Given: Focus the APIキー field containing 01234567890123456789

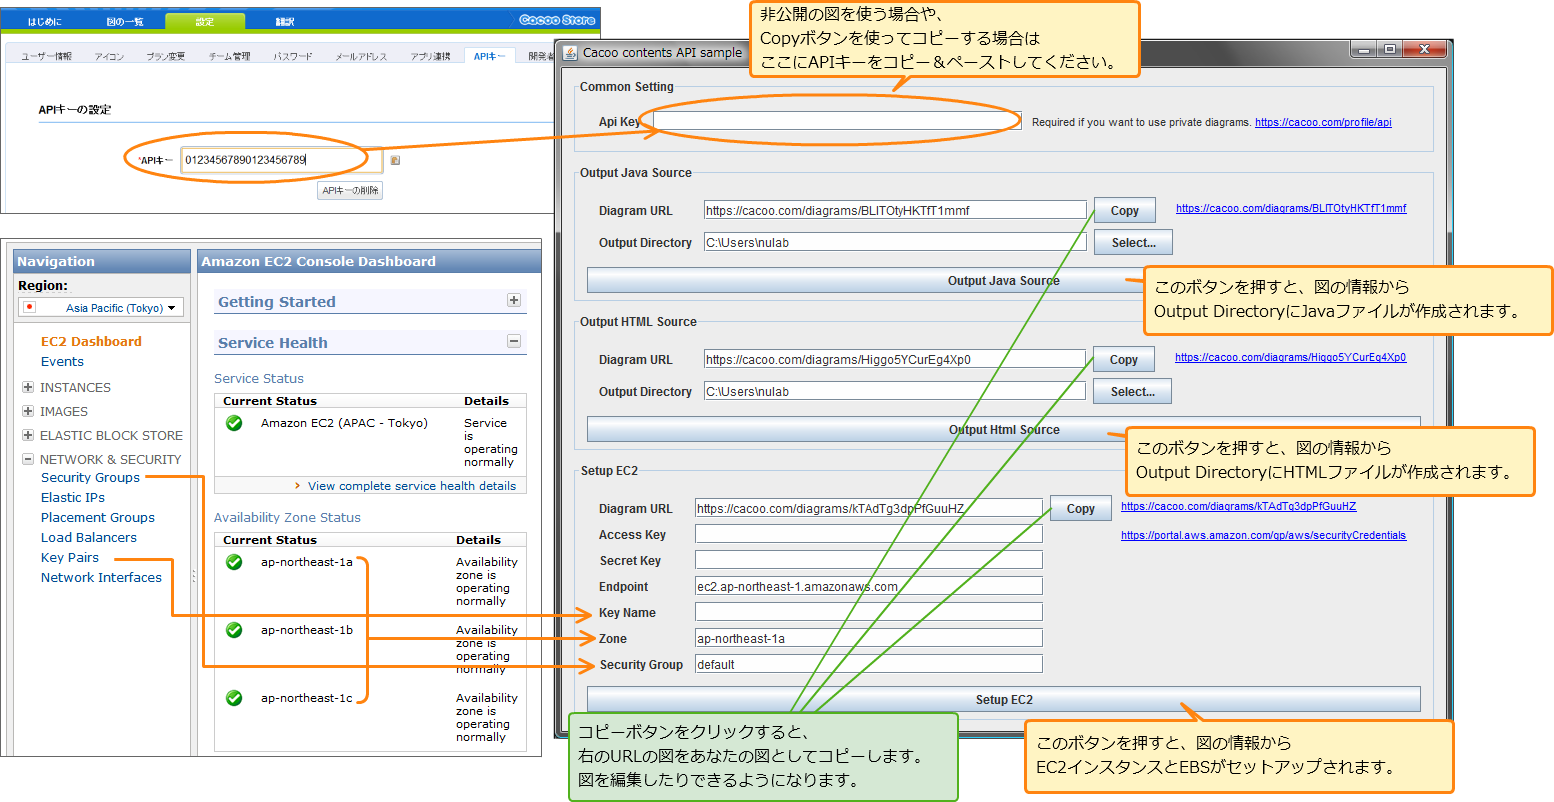Looking at the screenshot, I should (x=281, y=160).
